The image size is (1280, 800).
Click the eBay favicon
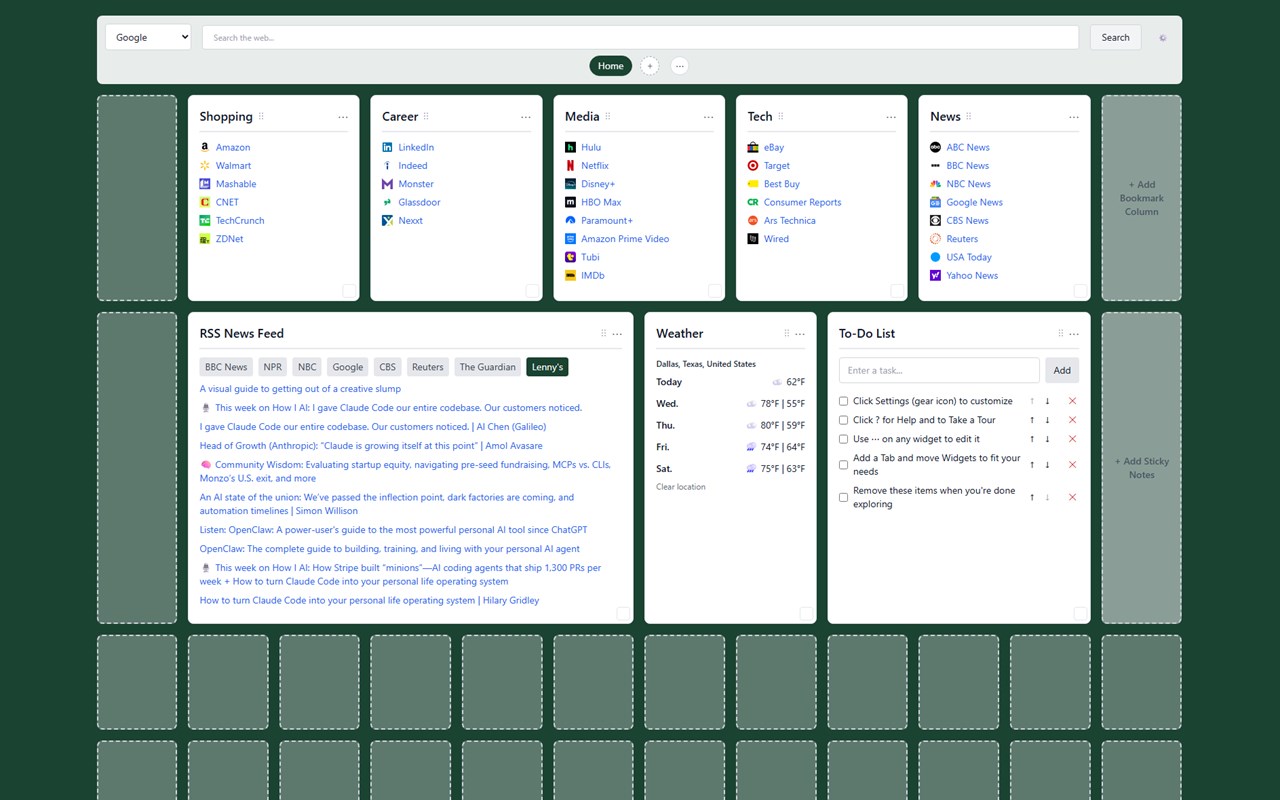(x=753, y=147)
